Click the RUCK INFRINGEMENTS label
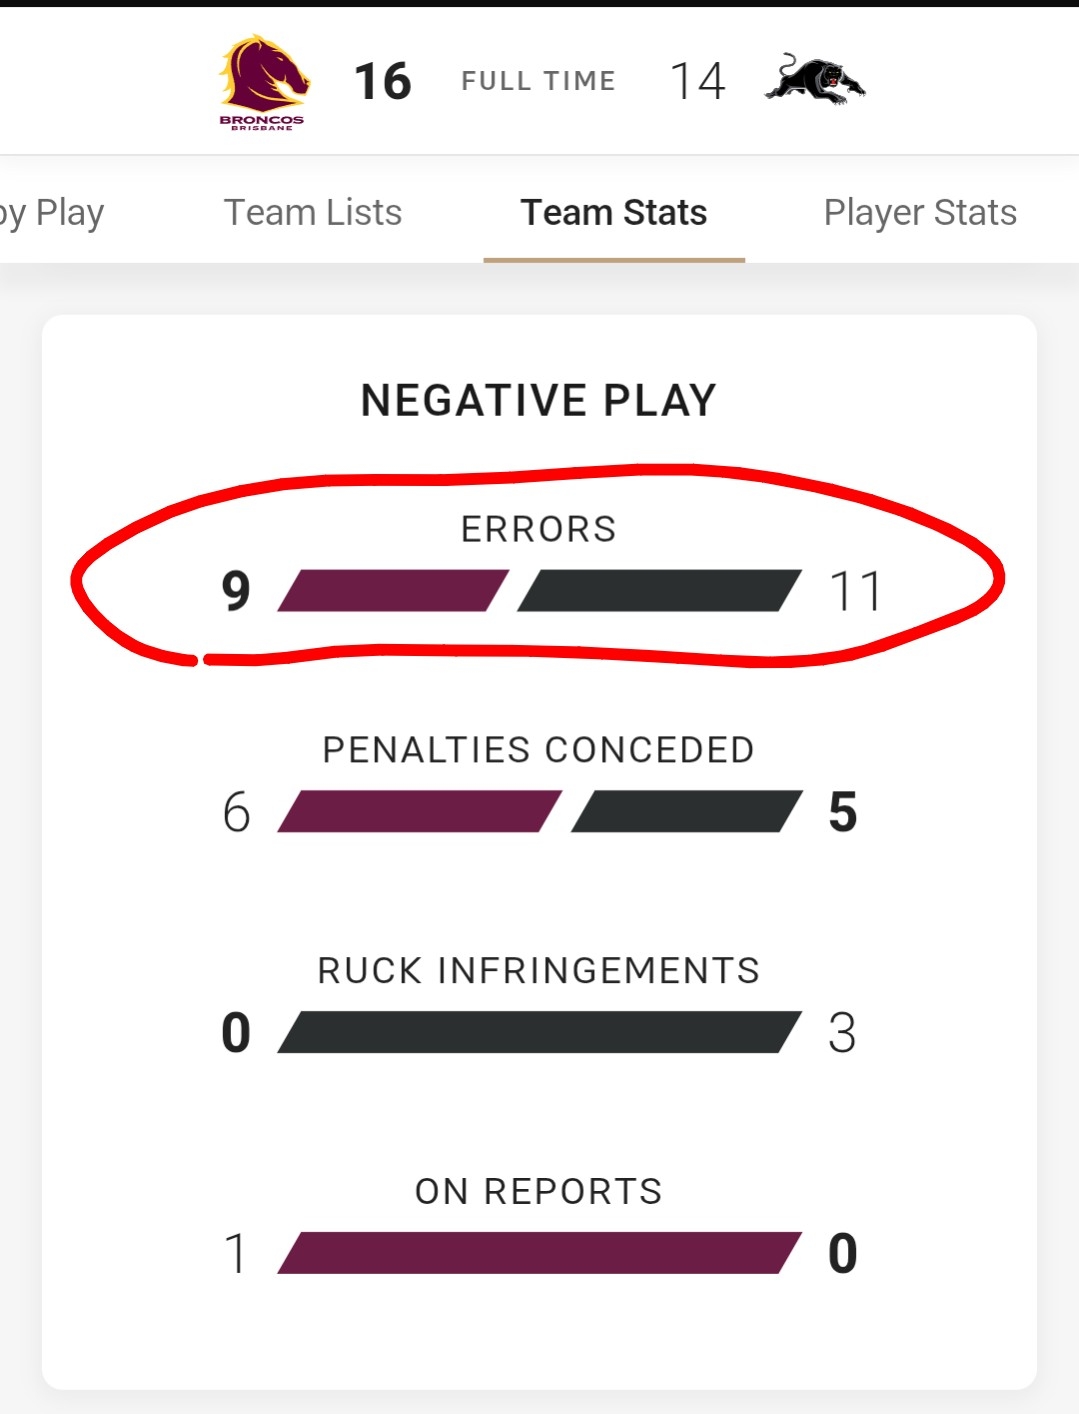The width and height of the screenshot is (1079, 1414). coord(539,971)
